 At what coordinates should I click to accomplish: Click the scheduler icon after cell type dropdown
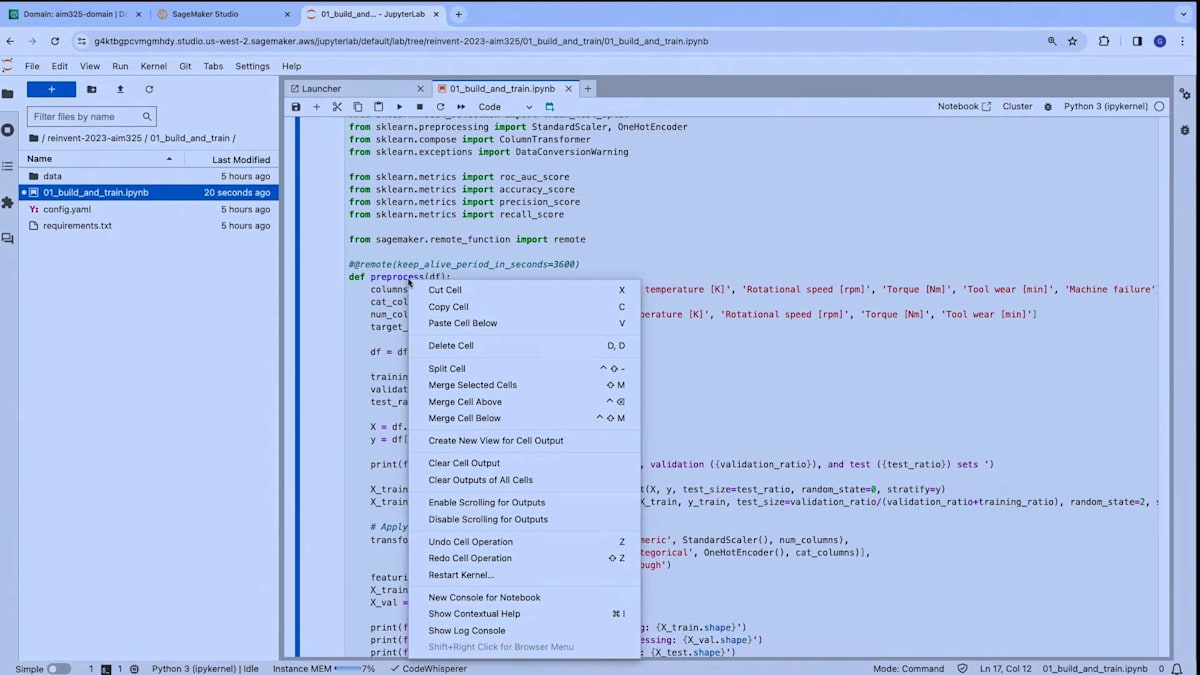pyautogui.click(x=549, y=107)
